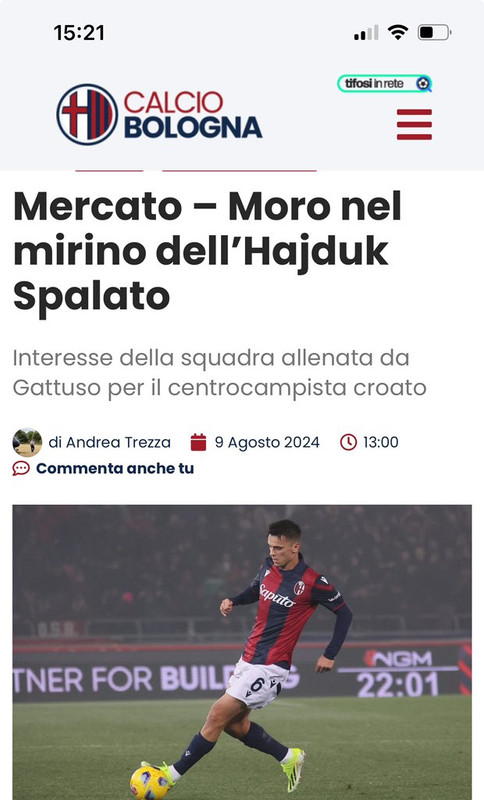
Task: Tap the comment speech bubble icon
Action: 21,468
